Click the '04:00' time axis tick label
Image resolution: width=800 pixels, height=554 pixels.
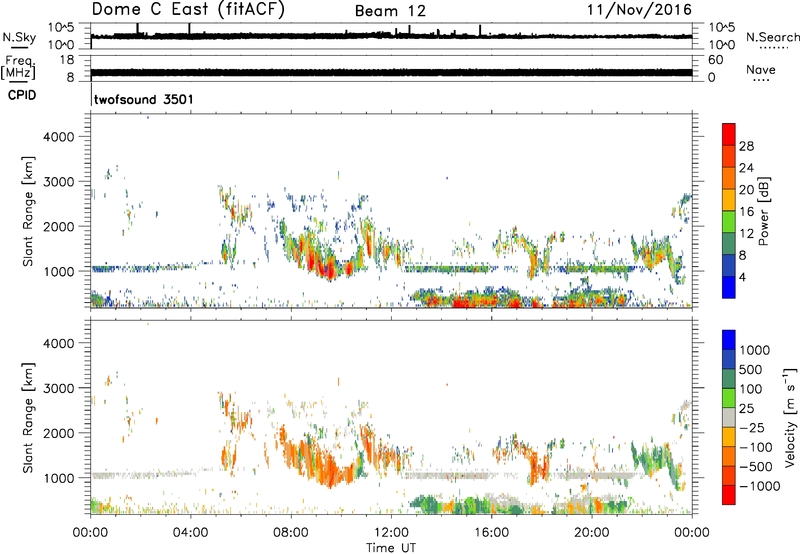pyautogui.click(x=191, y=533)
